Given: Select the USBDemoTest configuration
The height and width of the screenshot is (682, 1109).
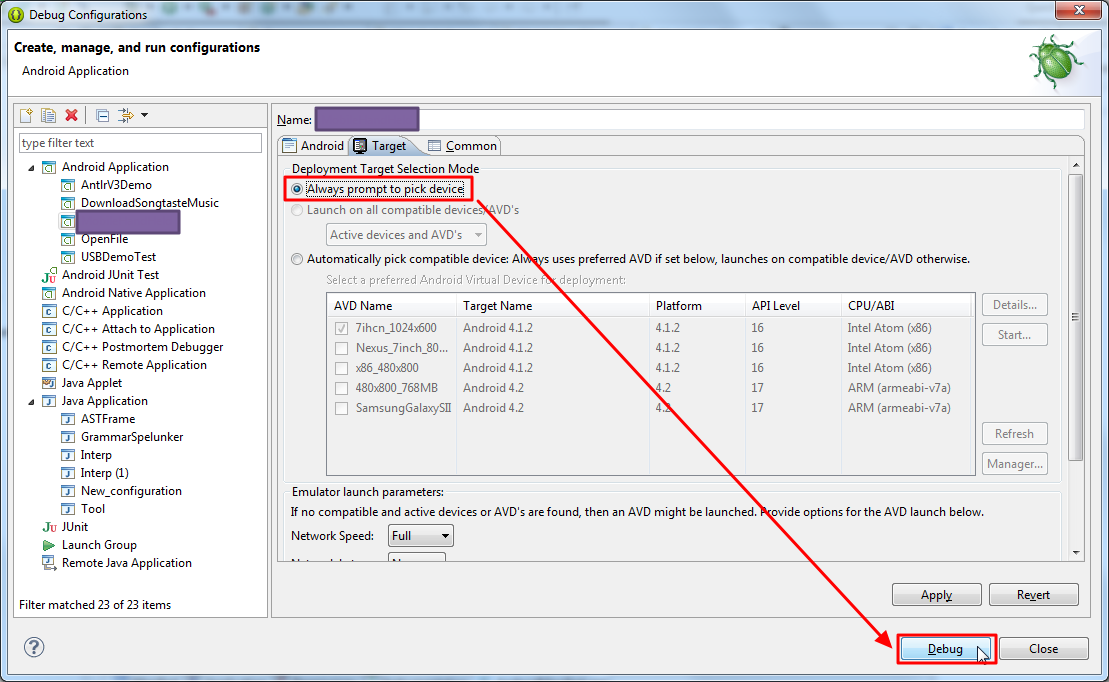Looking at the screenshot, I should tap(118, 257).
